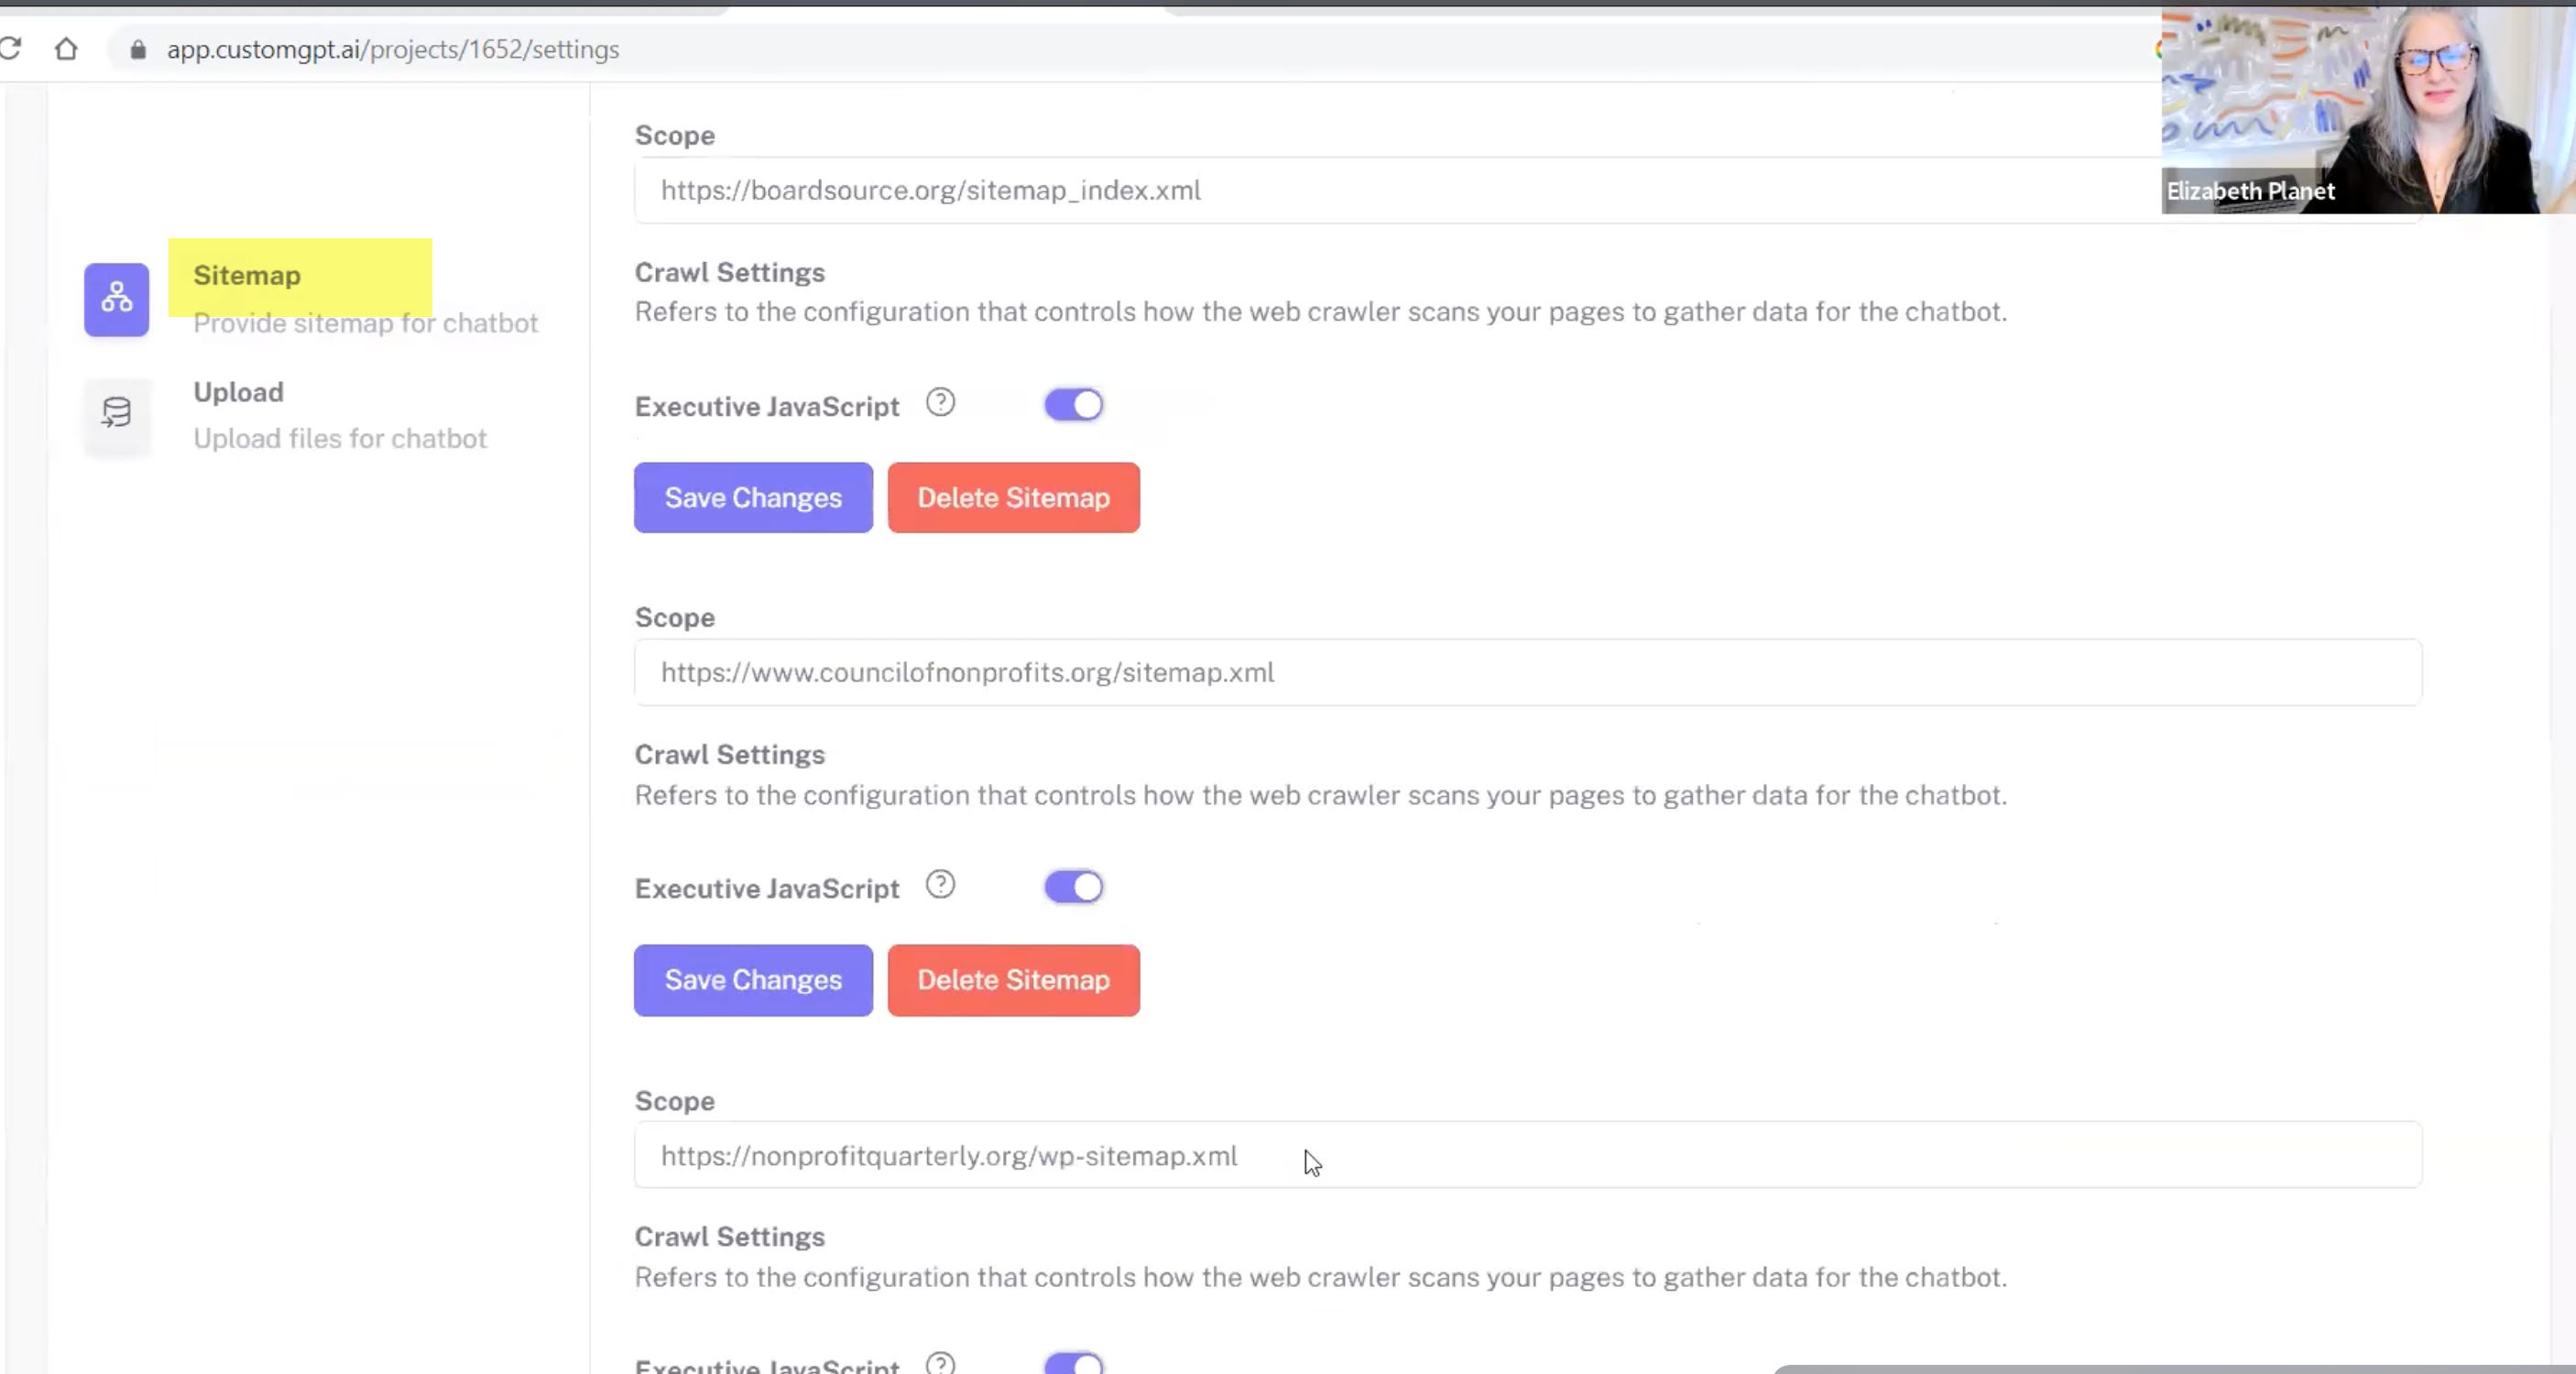
Task: View site security via the padlock icon
Action: pos(138,49)
